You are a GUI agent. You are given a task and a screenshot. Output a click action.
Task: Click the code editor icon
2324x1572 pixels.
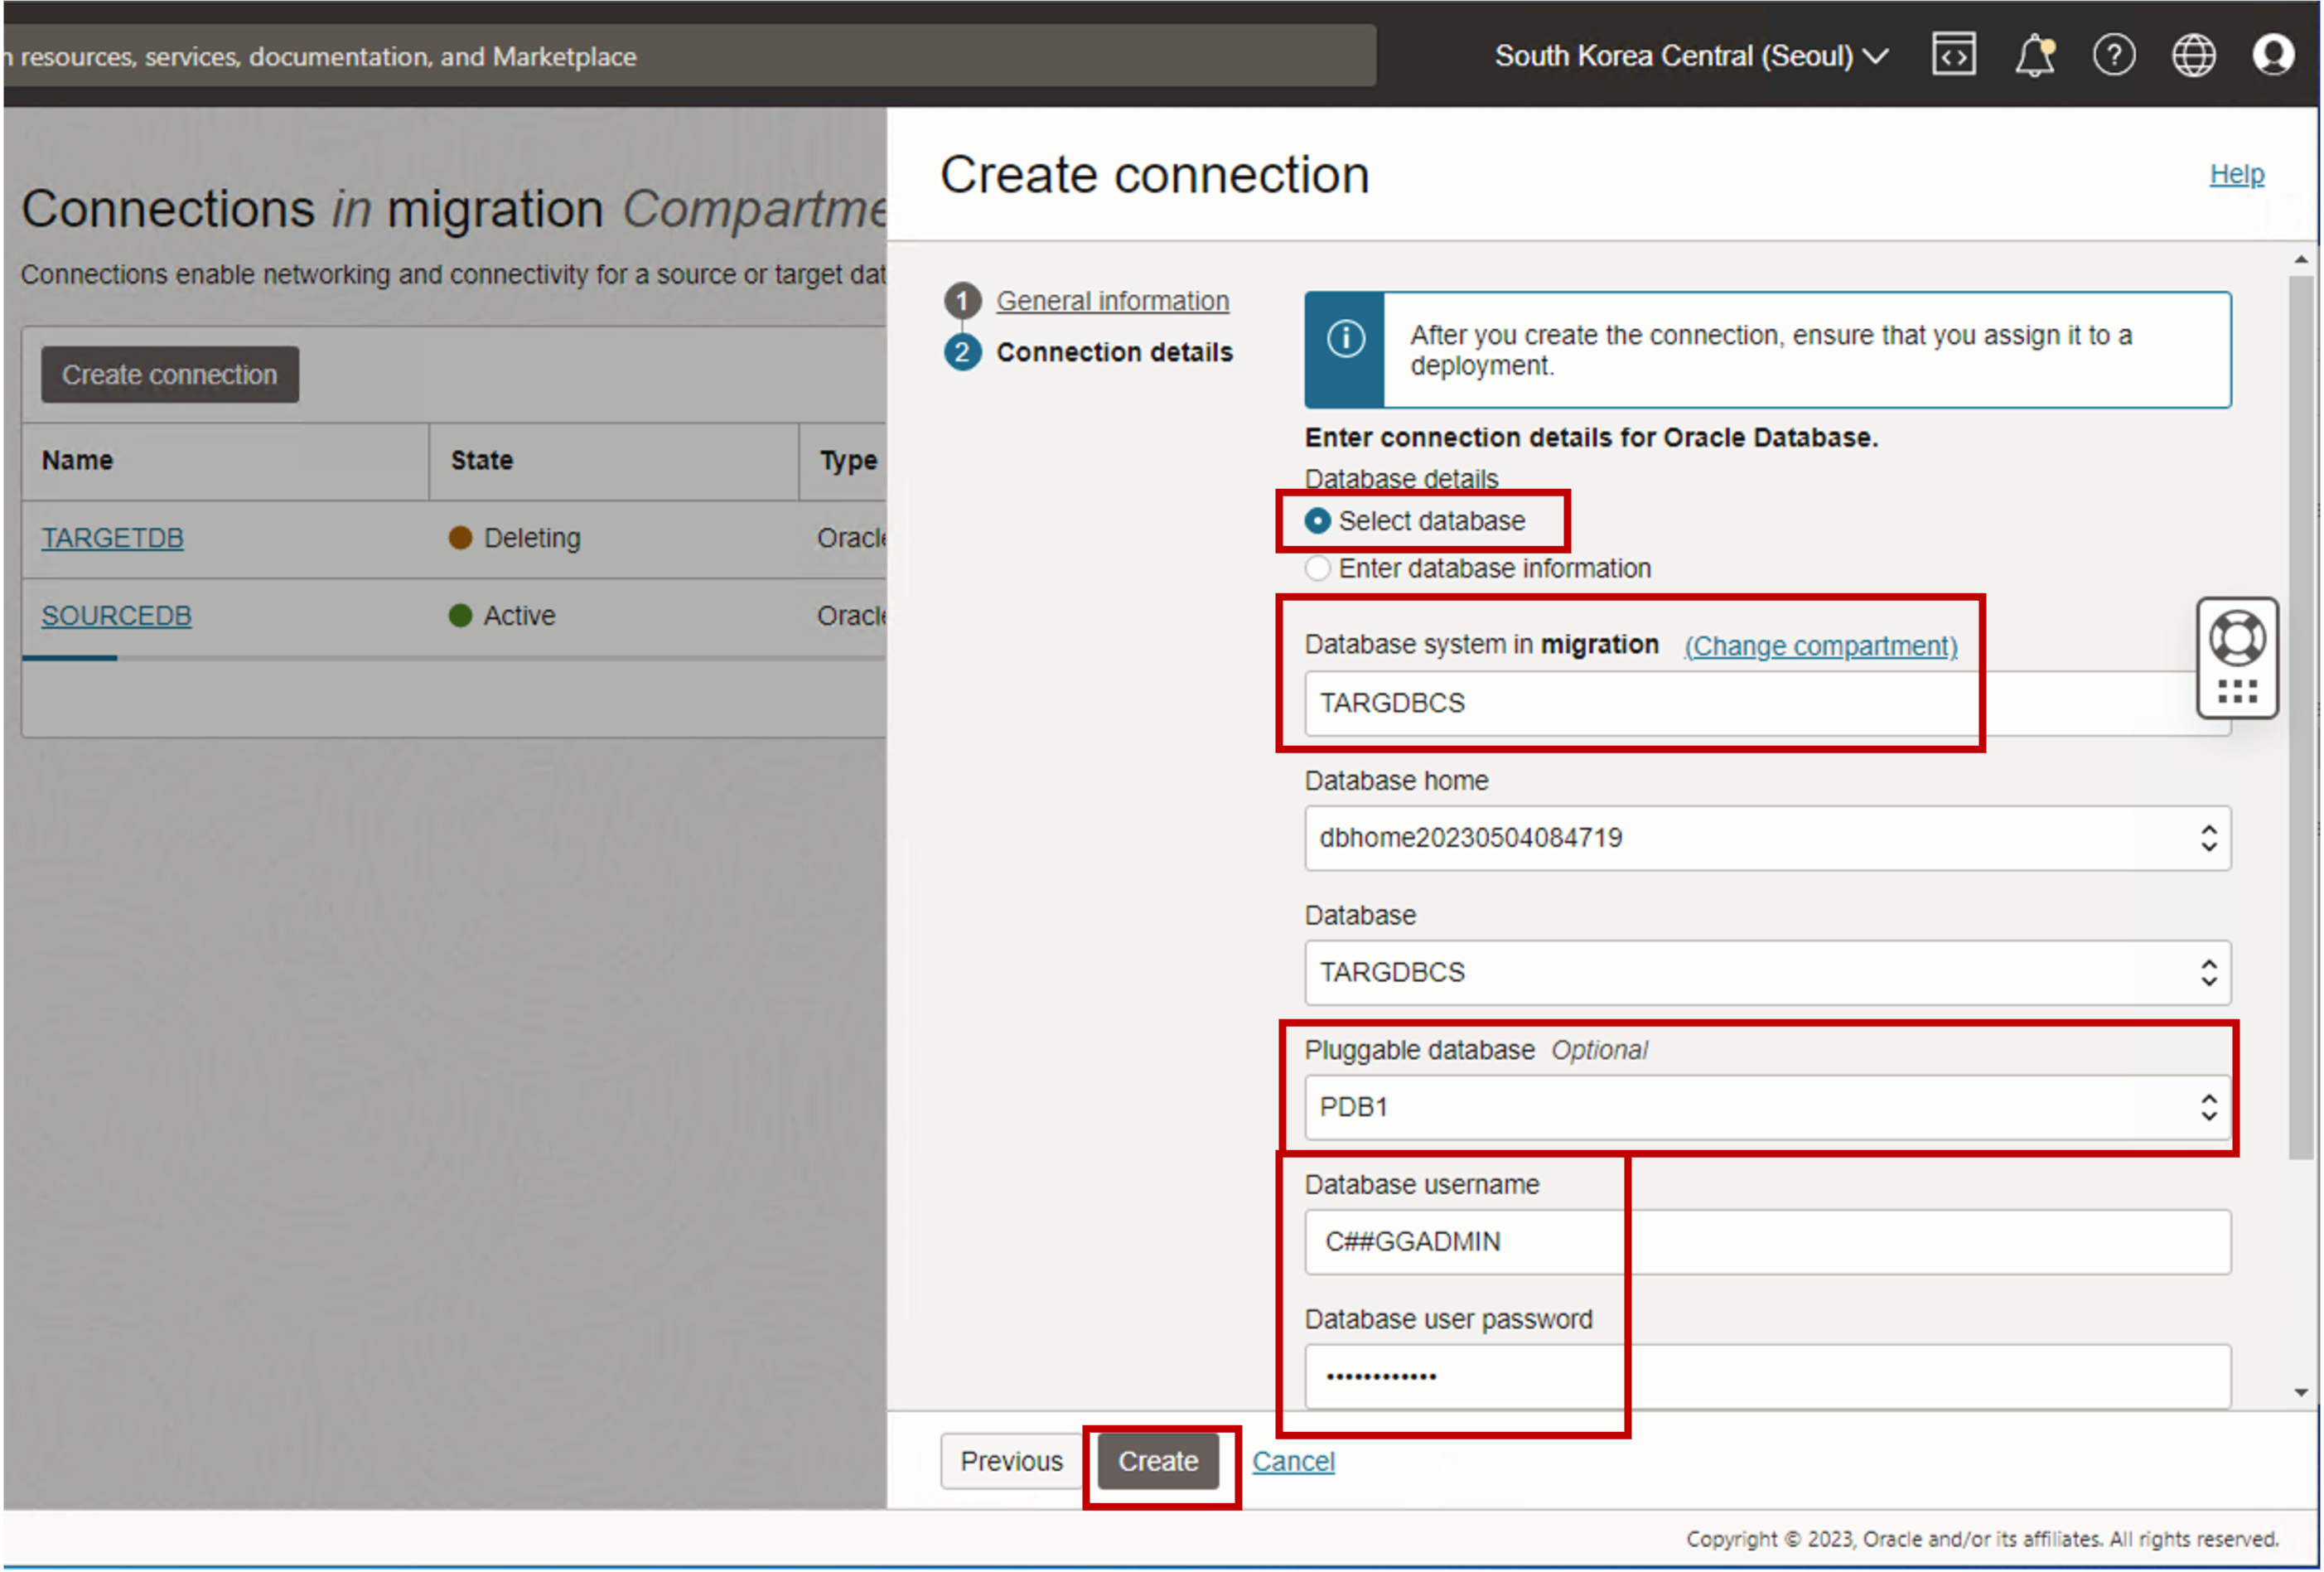[x=1952, y=55]
